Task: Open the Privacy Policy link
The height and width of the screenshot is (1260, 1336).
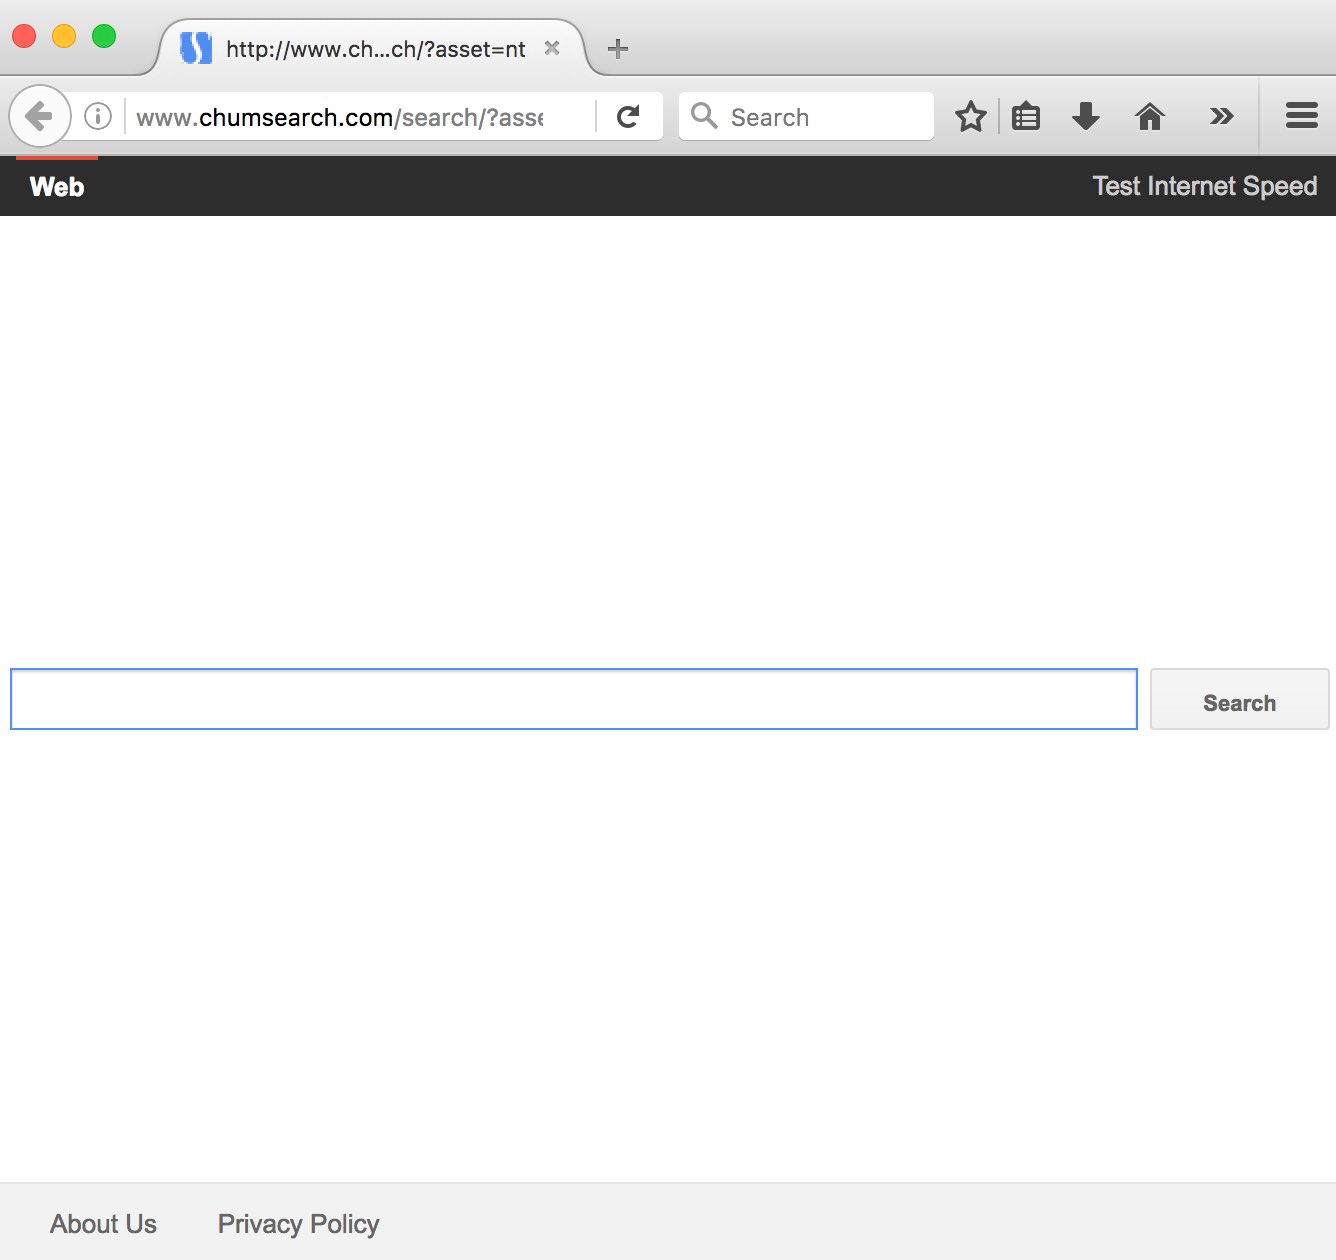Action: (298, 1224)
